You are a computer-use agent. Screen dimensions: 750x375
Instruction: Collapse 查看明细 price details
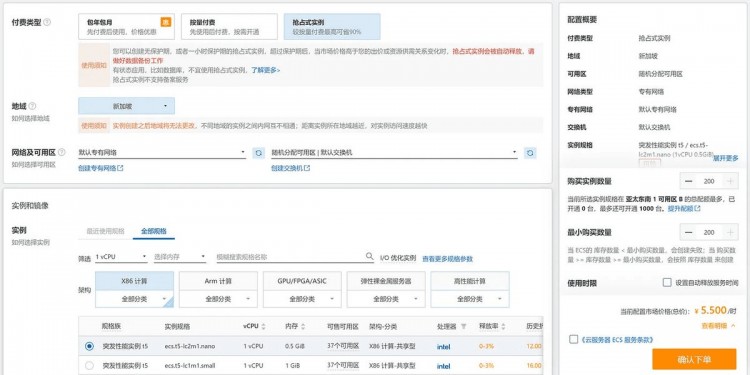point(718,326)
